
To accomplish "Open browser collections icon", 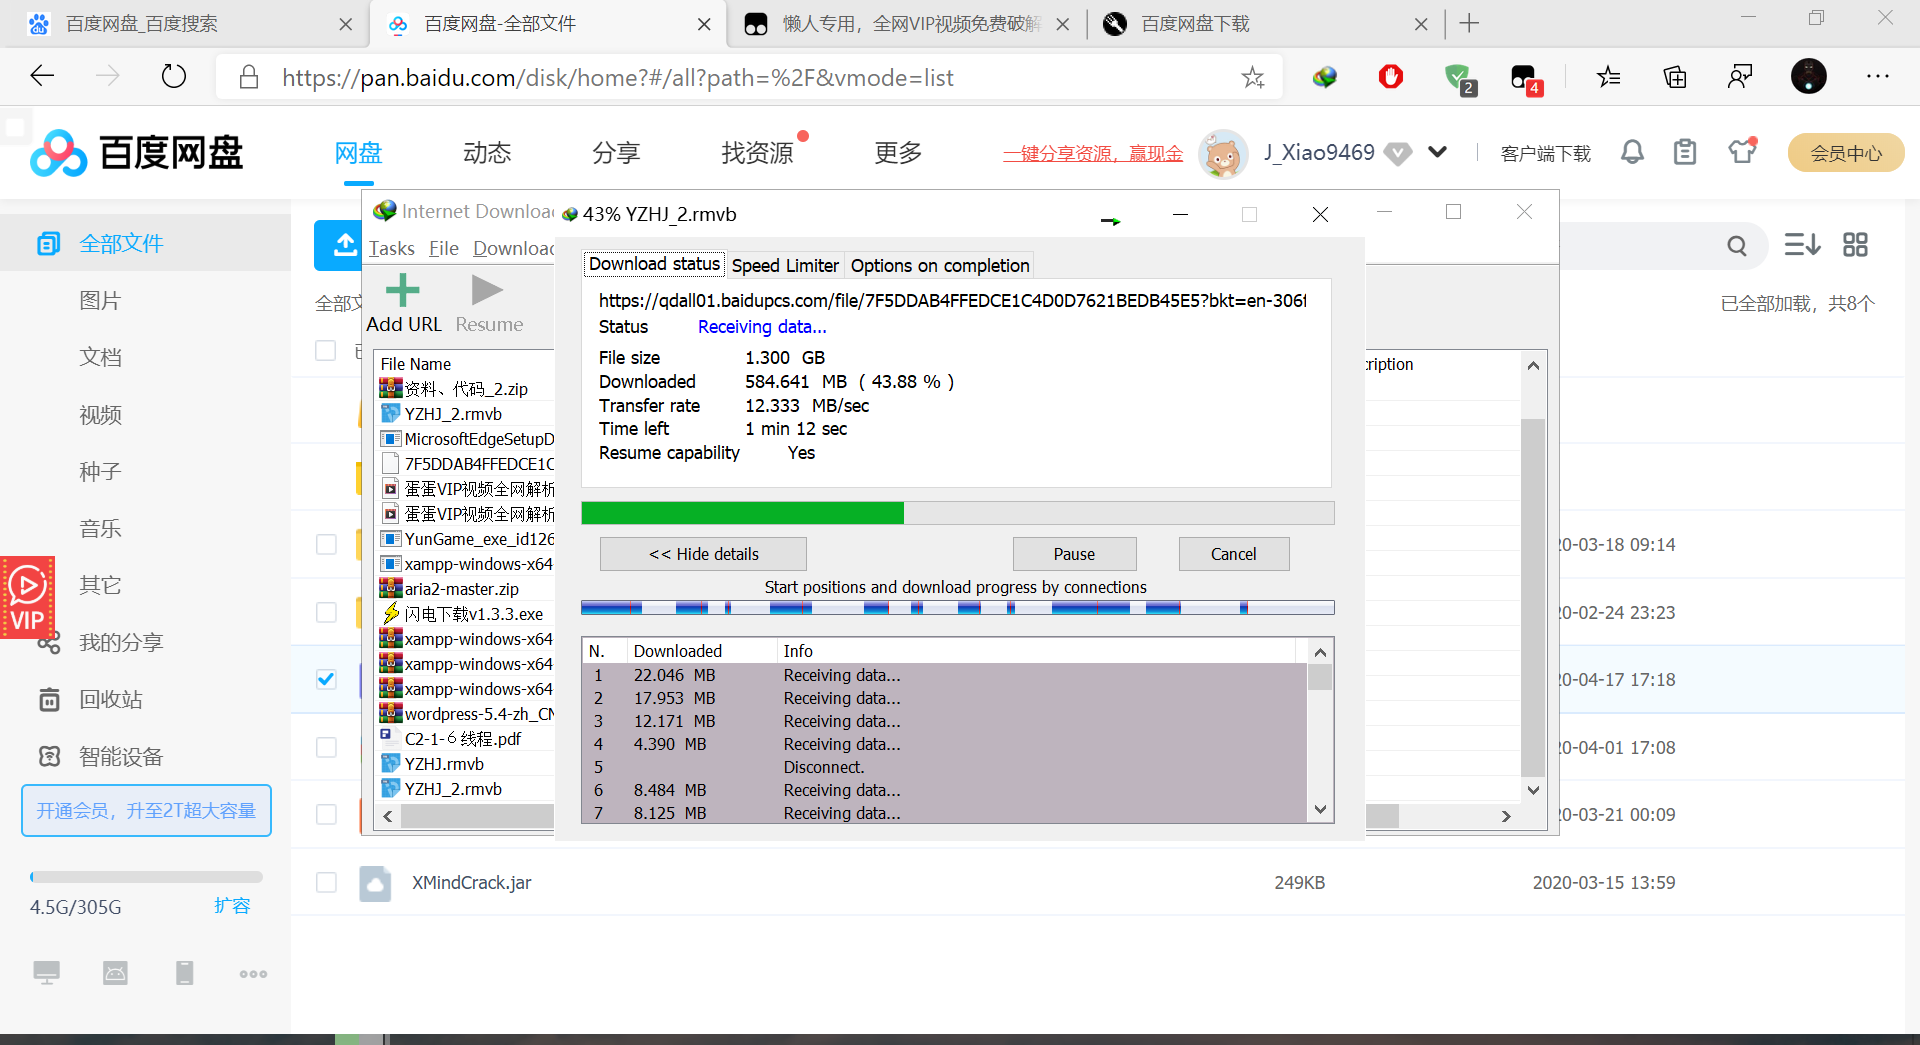I will pyautogui.click(x=1675, y=76).
